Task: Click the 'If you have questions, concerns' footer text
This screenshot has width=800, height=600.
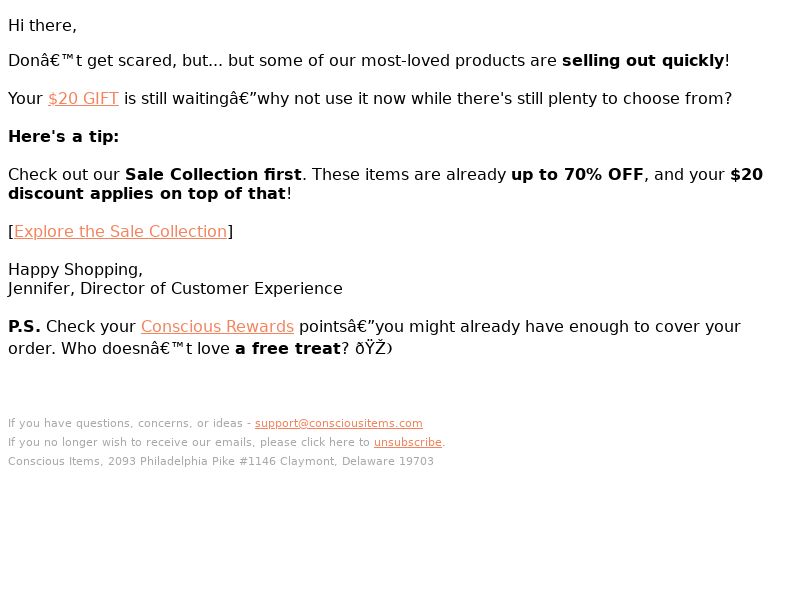Action: [125, 423]
